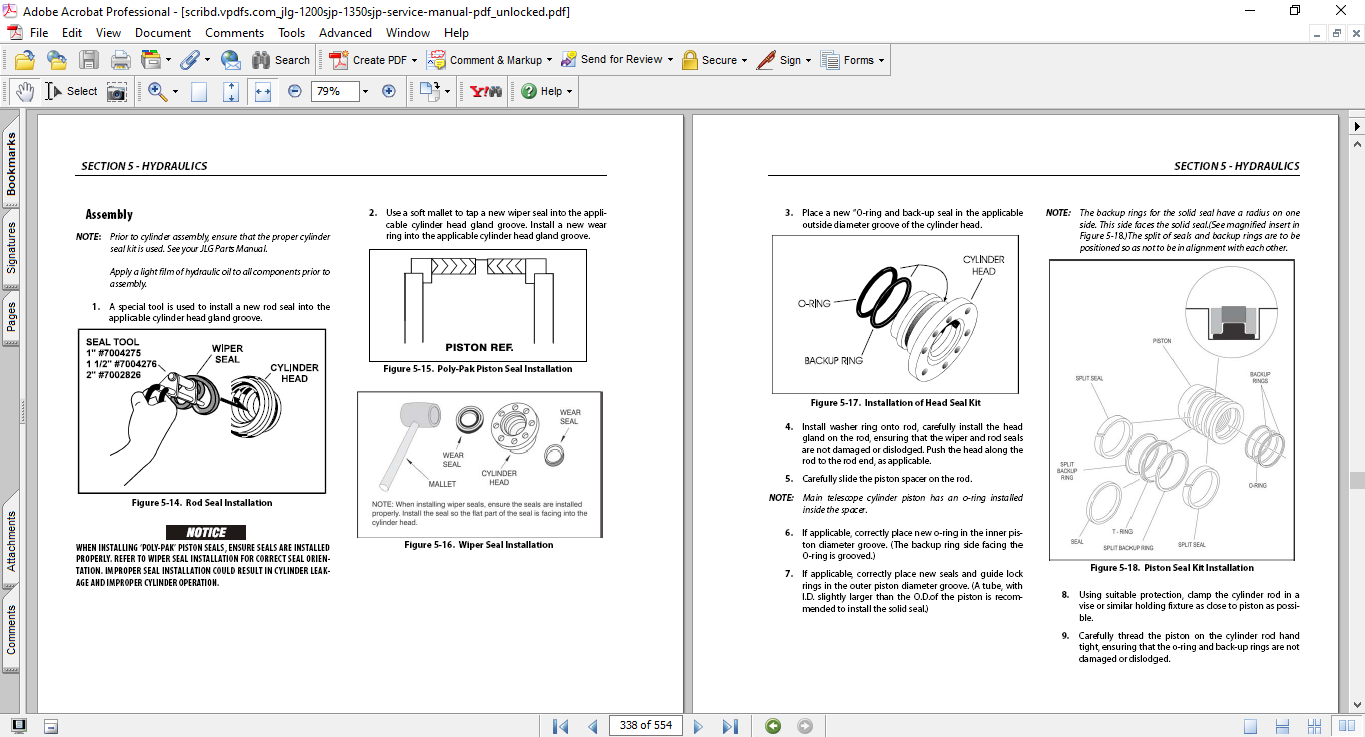Expand the Secure dropdown arrow

click(x=745, y=60)
